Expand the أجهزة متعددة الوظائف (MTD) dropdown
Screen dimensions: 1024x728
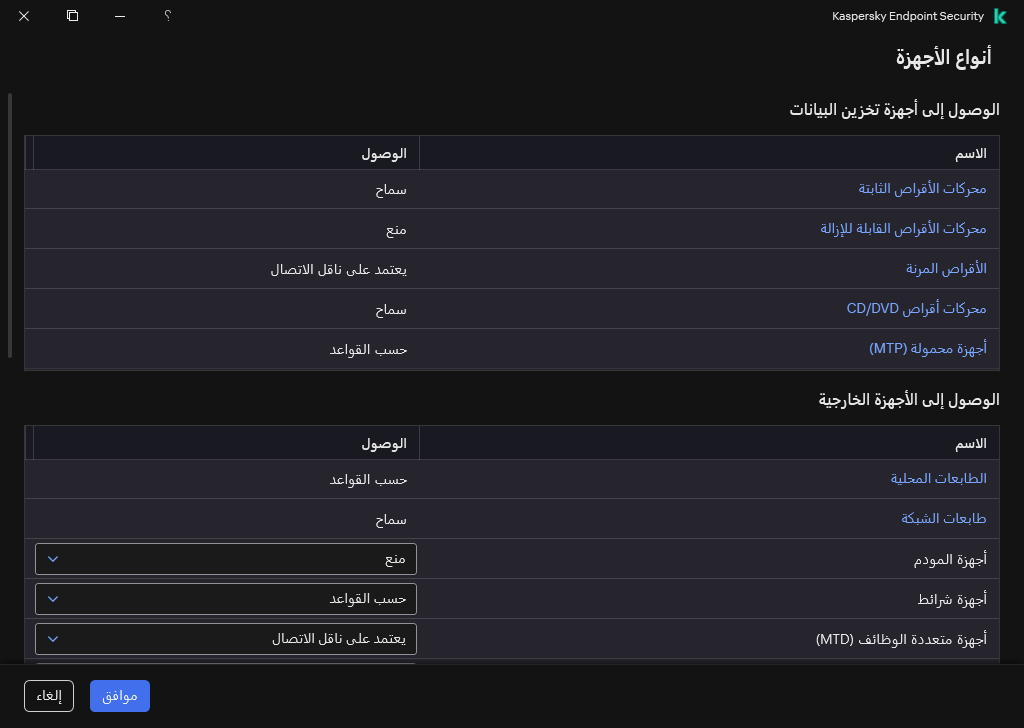(225, 638)
